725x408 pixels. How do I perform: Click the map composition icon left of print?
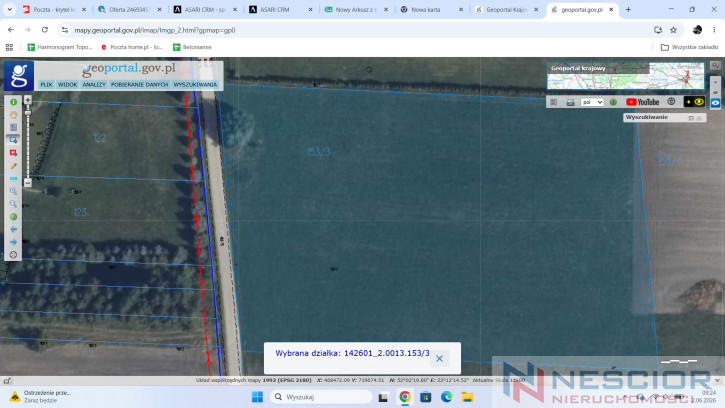[x=553, y=102]
